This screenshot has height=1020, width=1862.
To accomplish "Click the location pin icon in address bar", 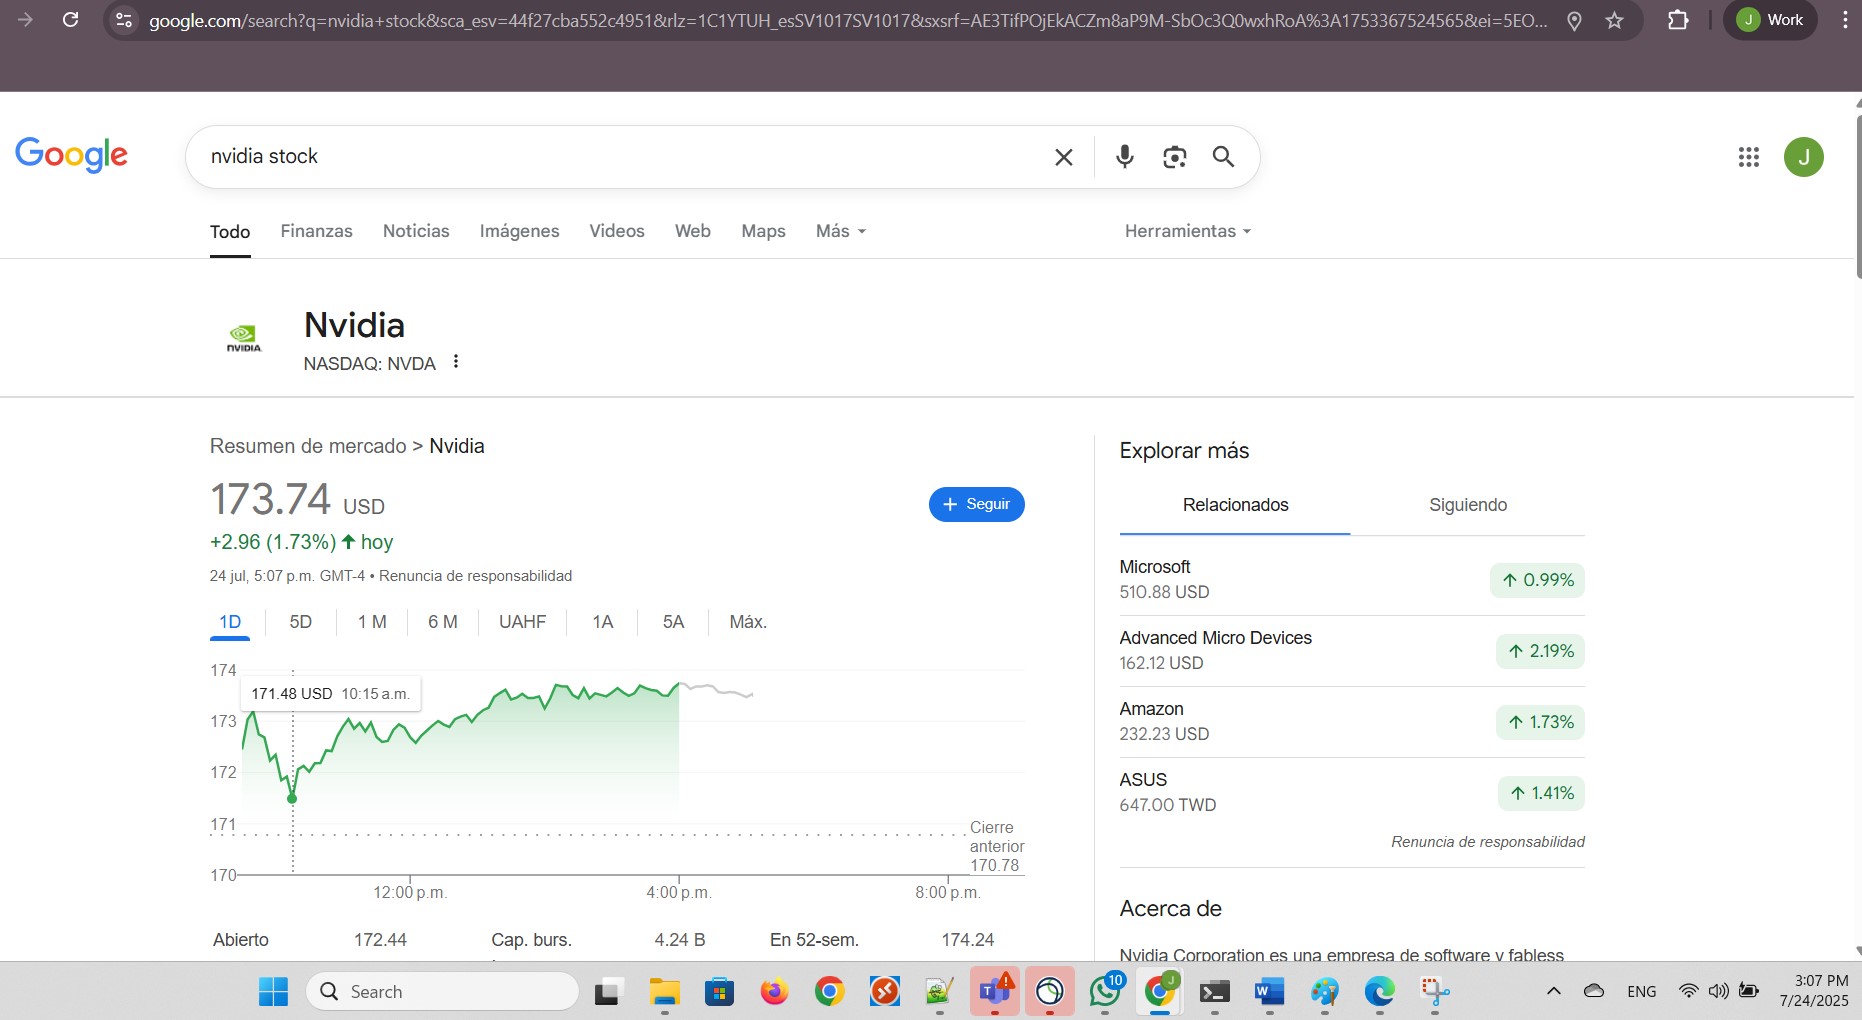I will [x=1574, y=20].
